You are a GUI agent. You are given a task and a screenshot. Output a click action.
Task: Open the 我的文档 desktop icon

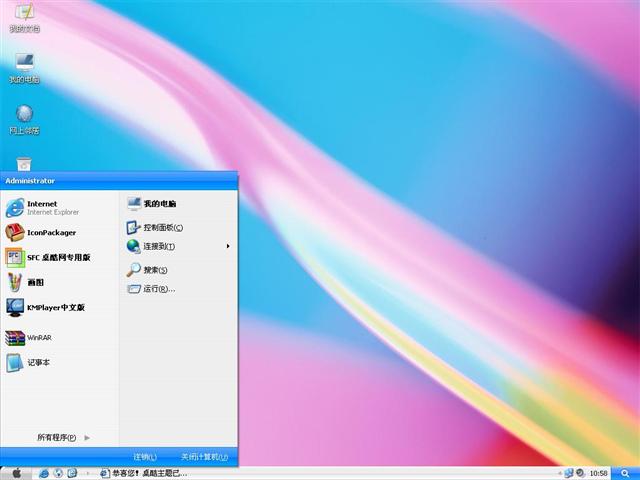point(24,17)
